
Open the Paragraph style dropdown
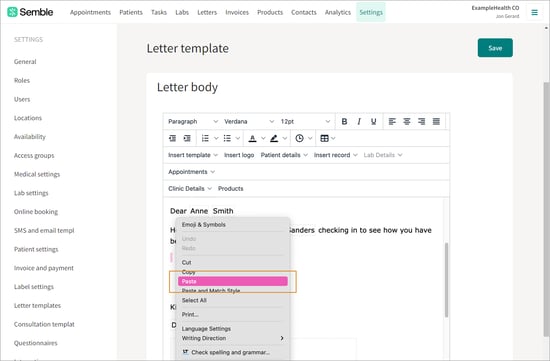[193, 121]
